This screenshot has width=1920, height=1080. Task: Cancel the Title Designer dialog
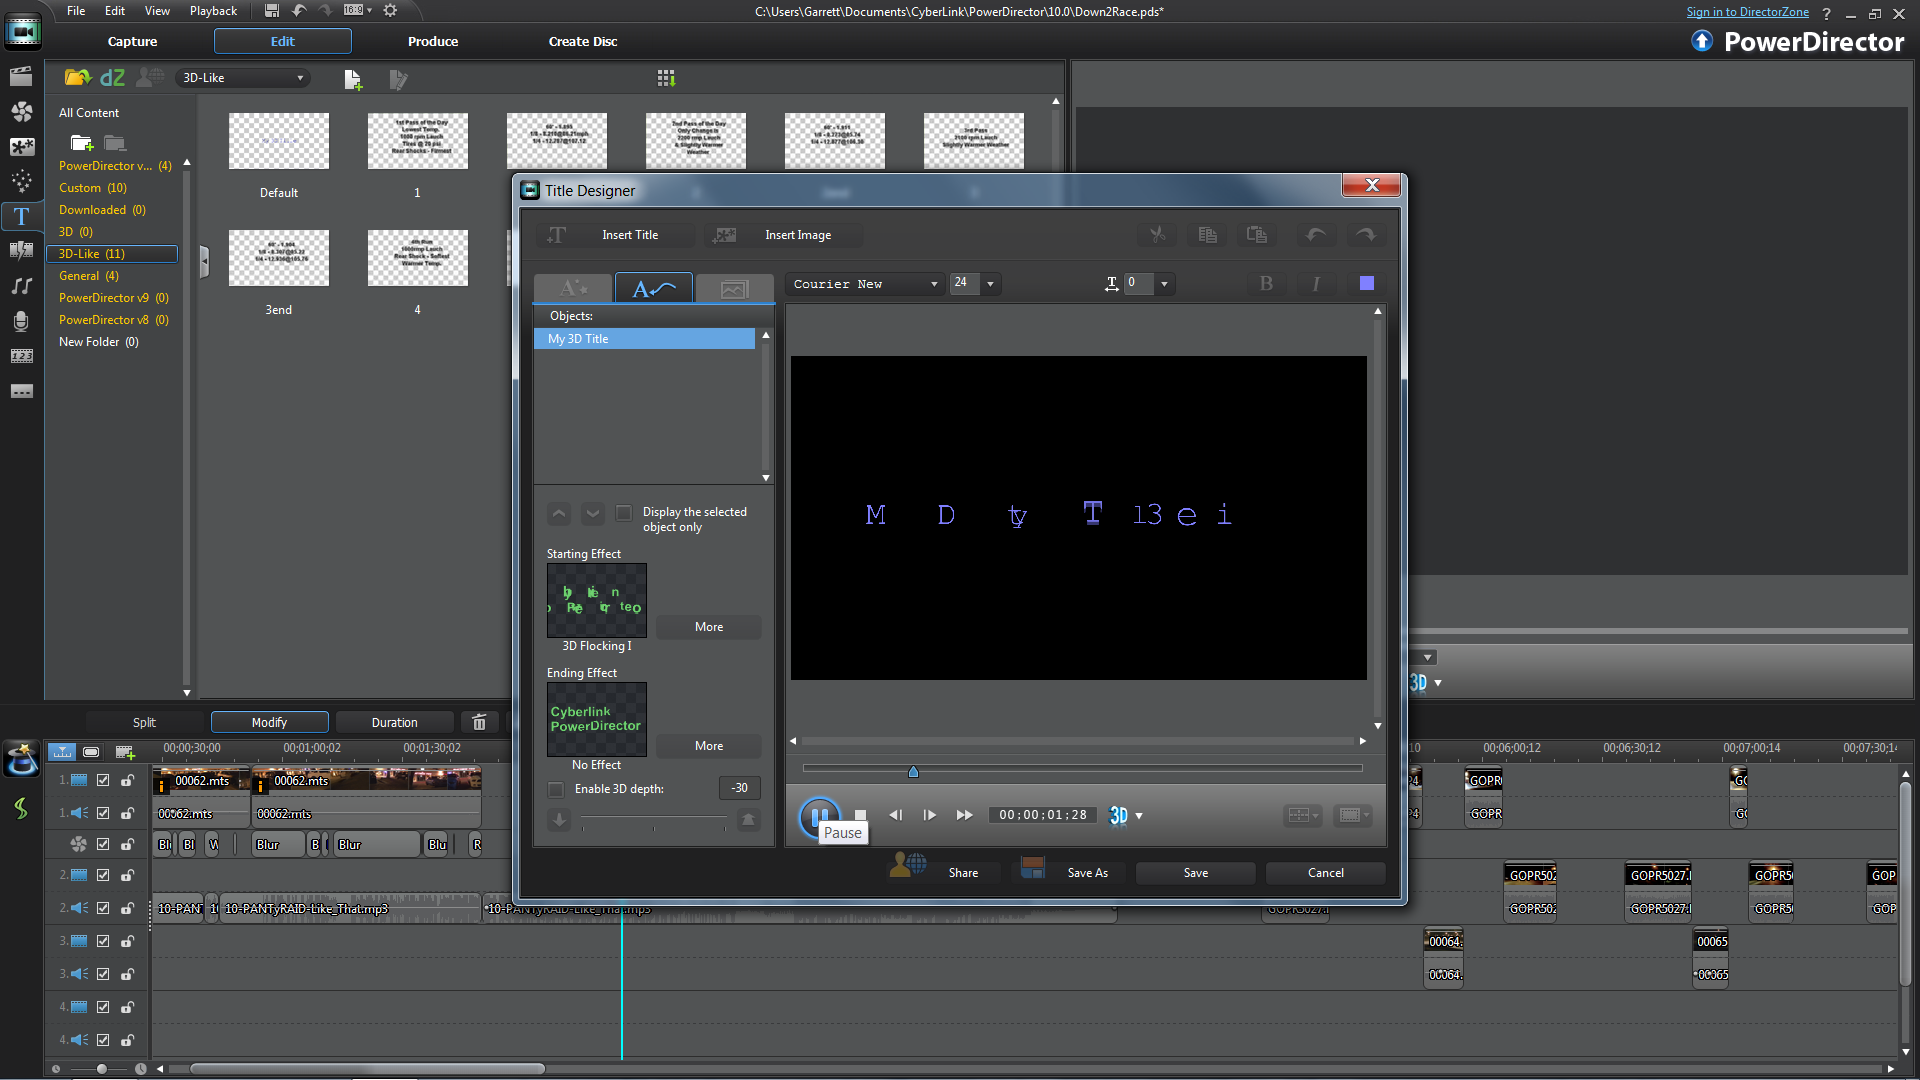pos(1326,873)
